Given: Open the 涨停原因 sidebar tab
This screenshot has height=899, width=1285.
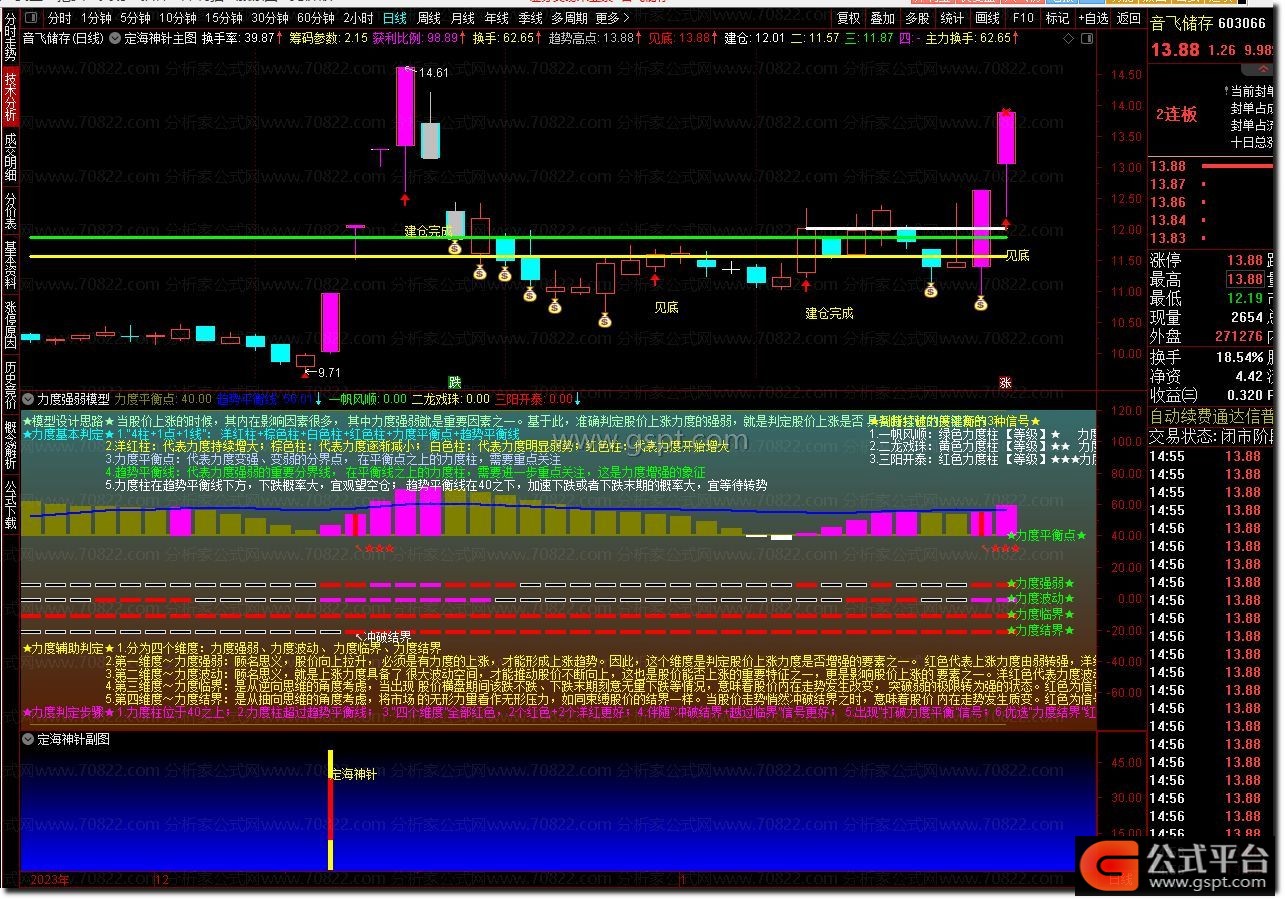Looking at the screenshot, I should click(10, 324).
